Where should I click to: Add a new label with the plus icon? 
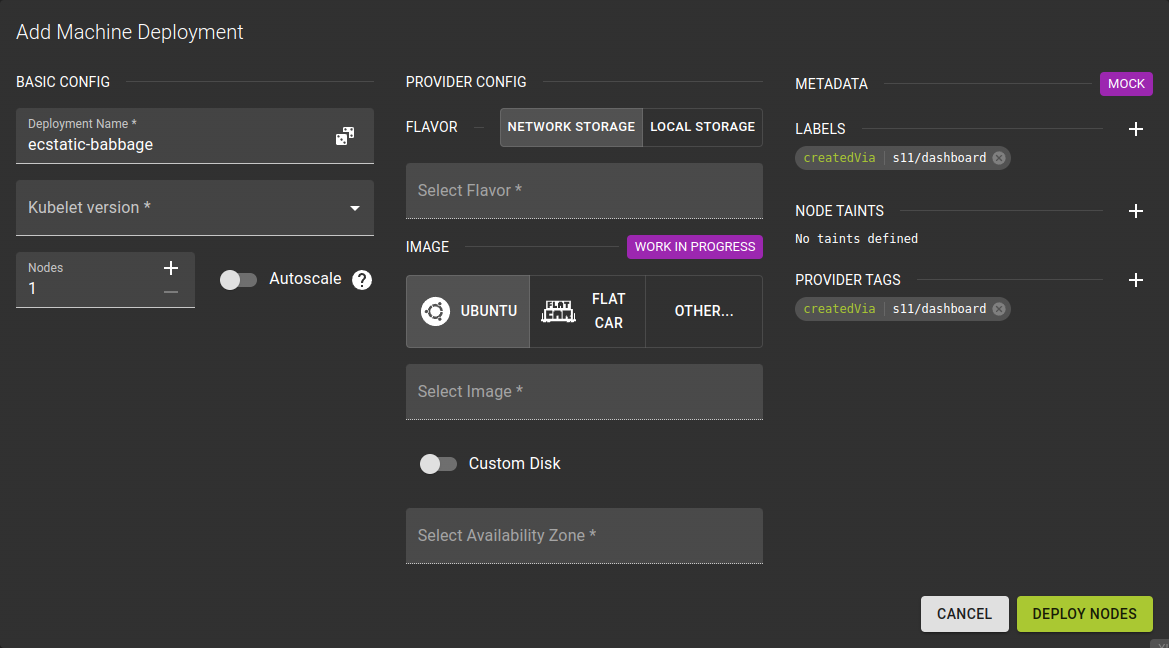(1136, 128)
